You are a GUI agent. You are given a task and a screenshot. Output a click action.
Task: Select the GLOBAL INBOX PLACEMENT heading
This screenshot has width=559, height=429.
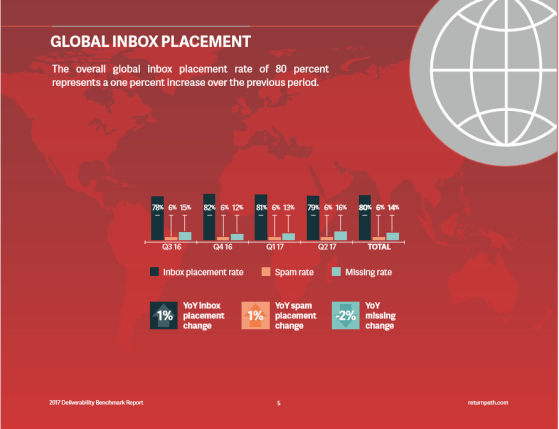click(151, 41)
